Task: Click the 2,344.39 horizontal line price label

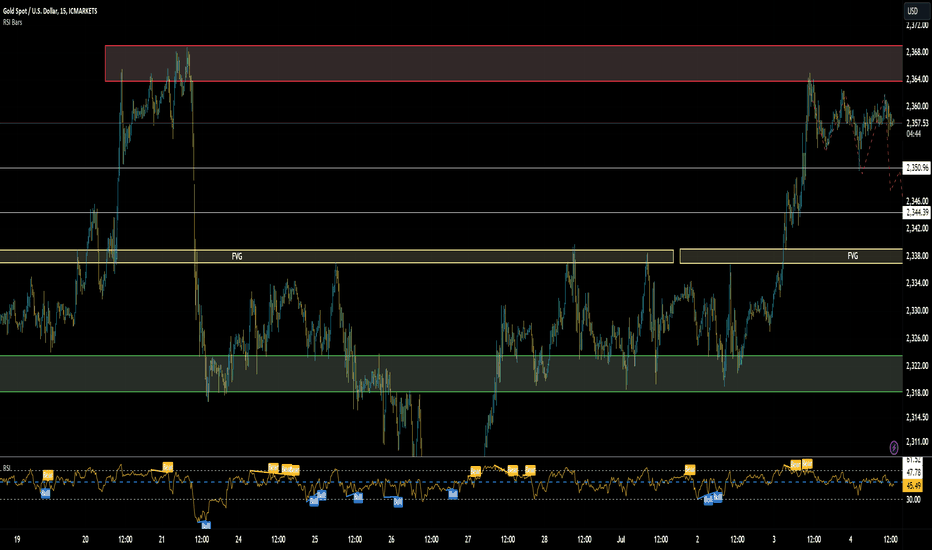Action: (x=916, y=212)
